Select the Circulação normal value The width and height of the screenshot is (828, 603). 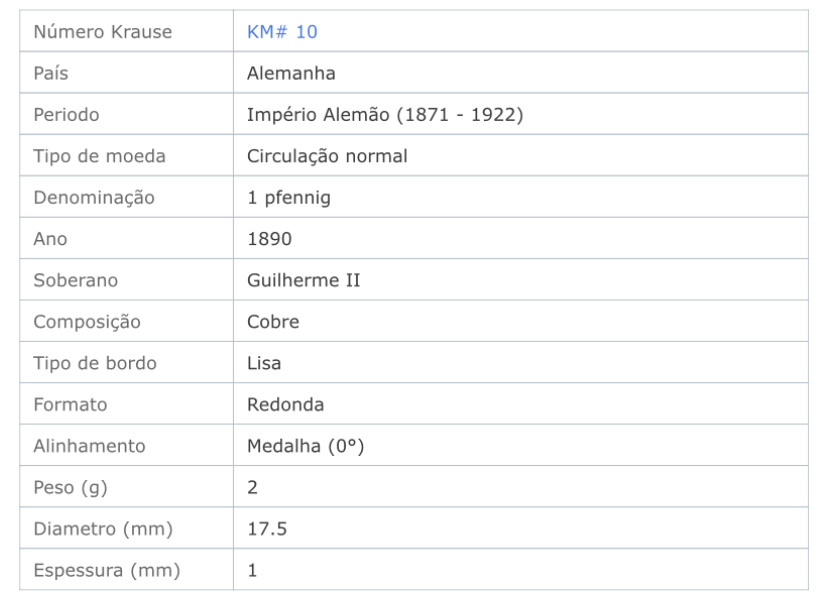[x=327, y=156]
